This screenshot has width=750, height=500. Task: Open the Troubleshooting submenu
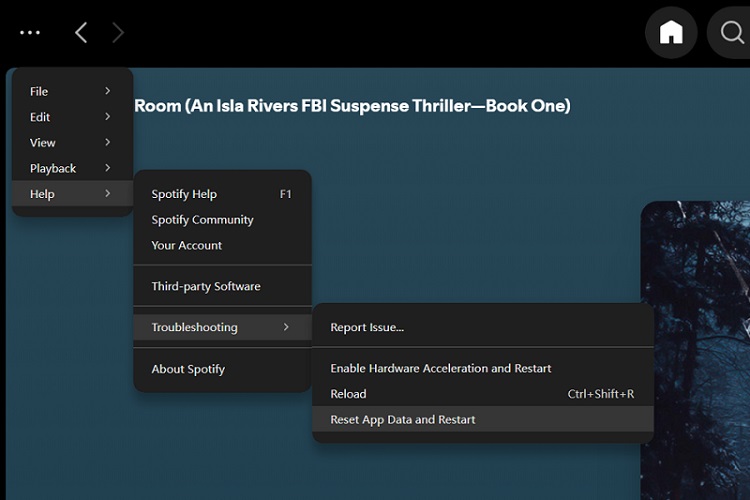(x=222, y=327)
